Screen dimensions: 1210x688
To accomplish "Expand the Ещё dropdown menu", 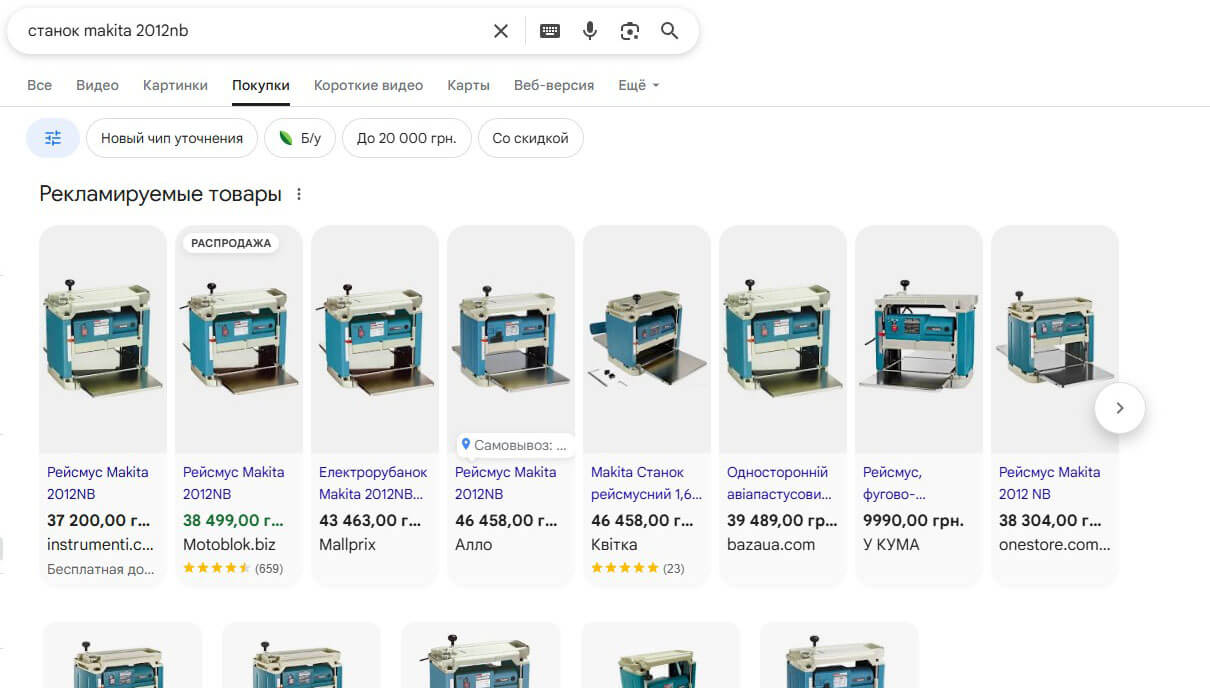I will pos(638,86).
